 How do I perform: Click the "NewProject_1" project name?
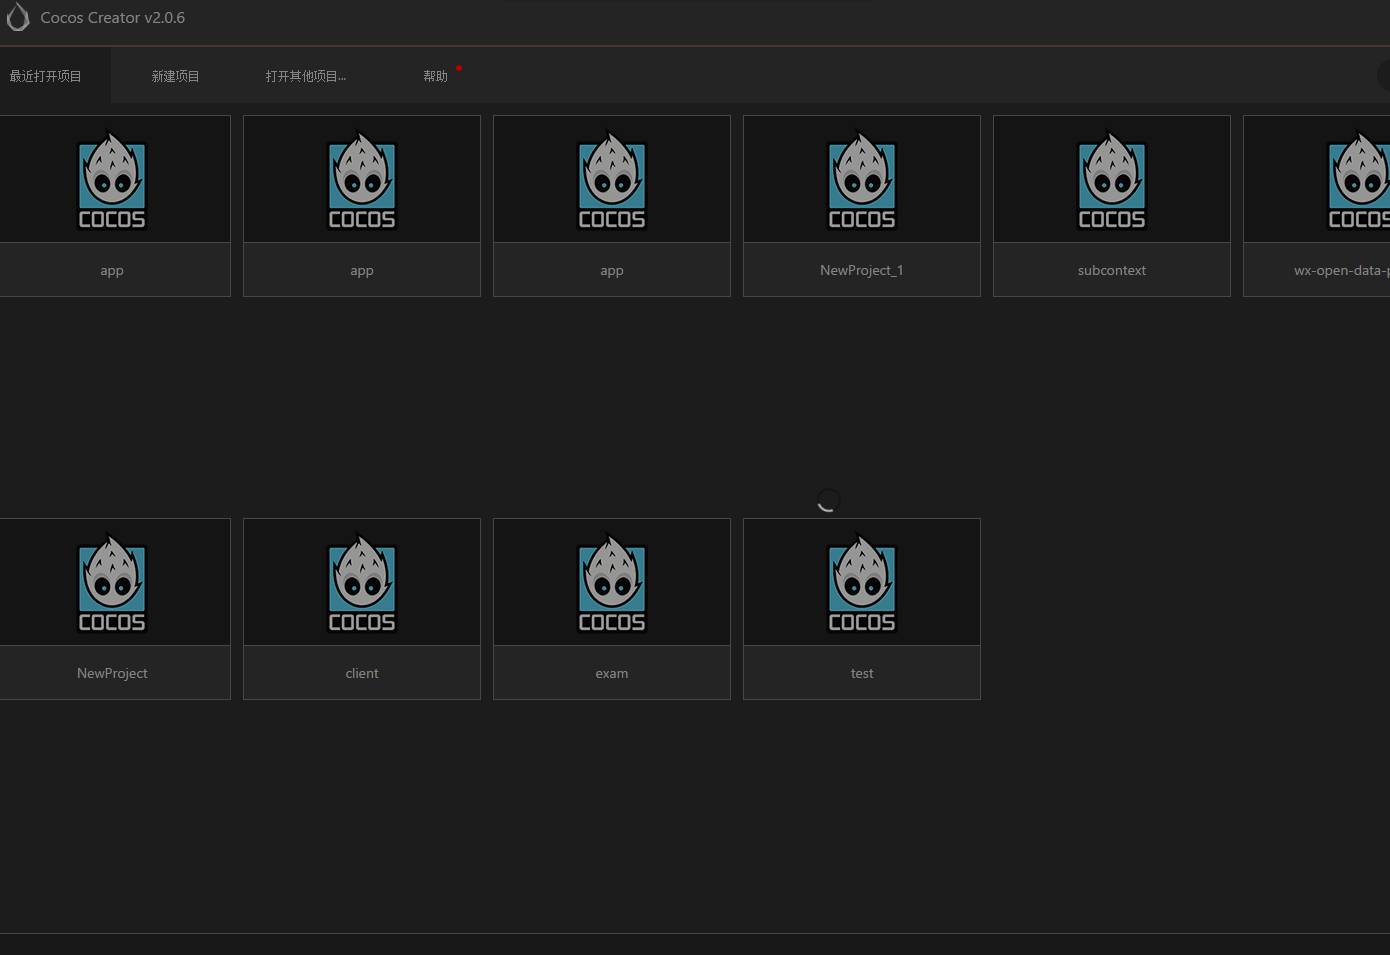862,270
